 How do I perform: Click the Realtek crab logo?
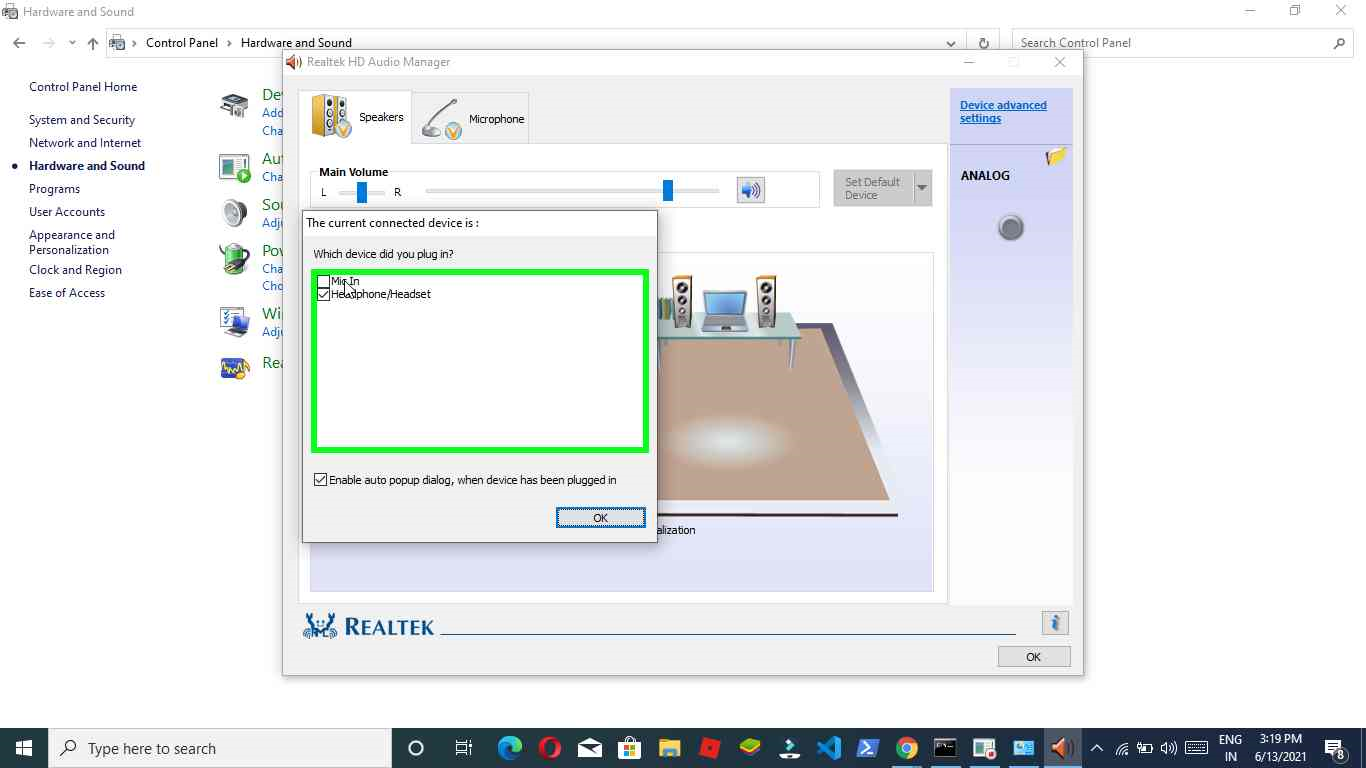pyautogui.click(x=320, y=625)
